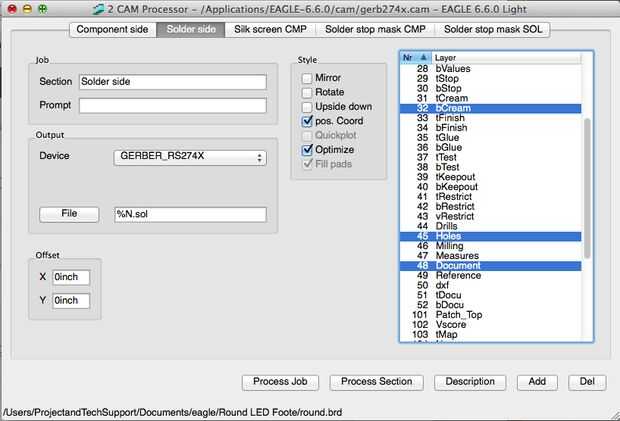Click the layer list vertical scrollbar
The height and width of the screenshot is (421, 620).
(x=587, y=189)
